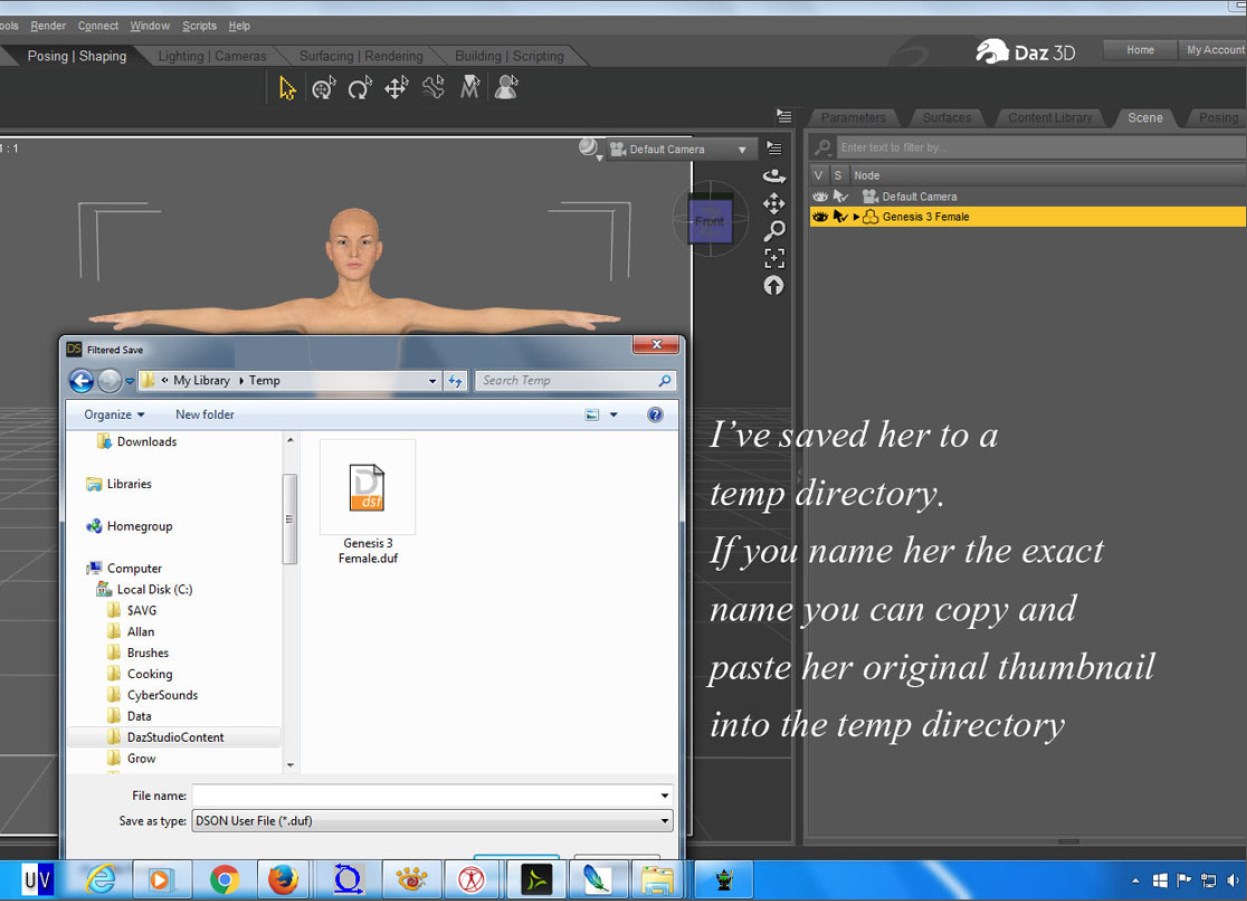The height and width of the screenshot is (901, 1247).
Task: Open the File name dropdown arrow
Action: (x=665, y=796)
